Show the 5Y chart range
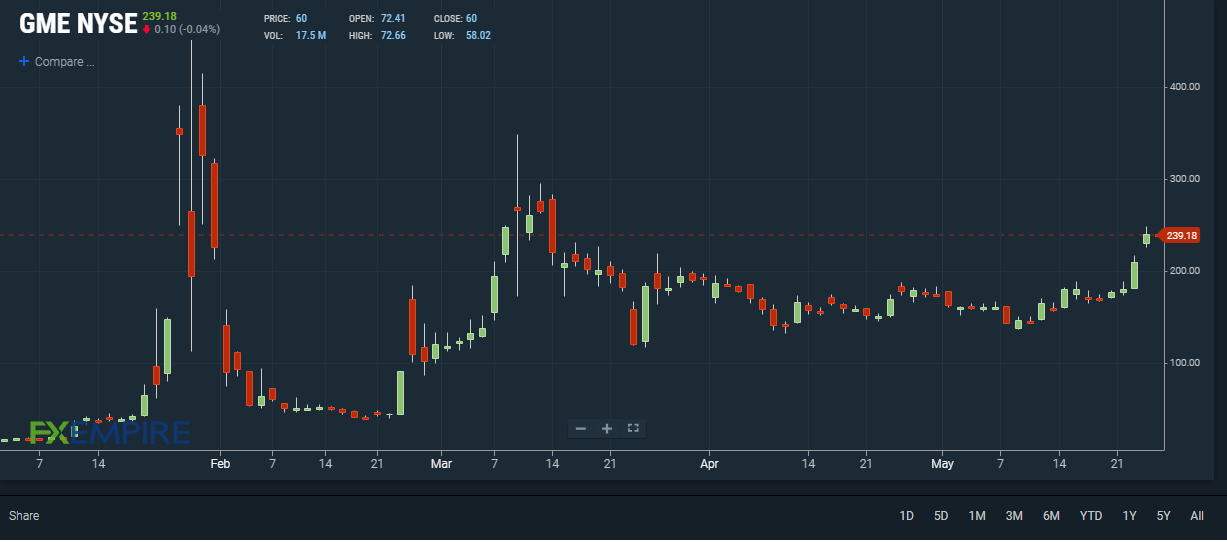Viewport: 1227px width, 542px height. [x=1163, y=516]
